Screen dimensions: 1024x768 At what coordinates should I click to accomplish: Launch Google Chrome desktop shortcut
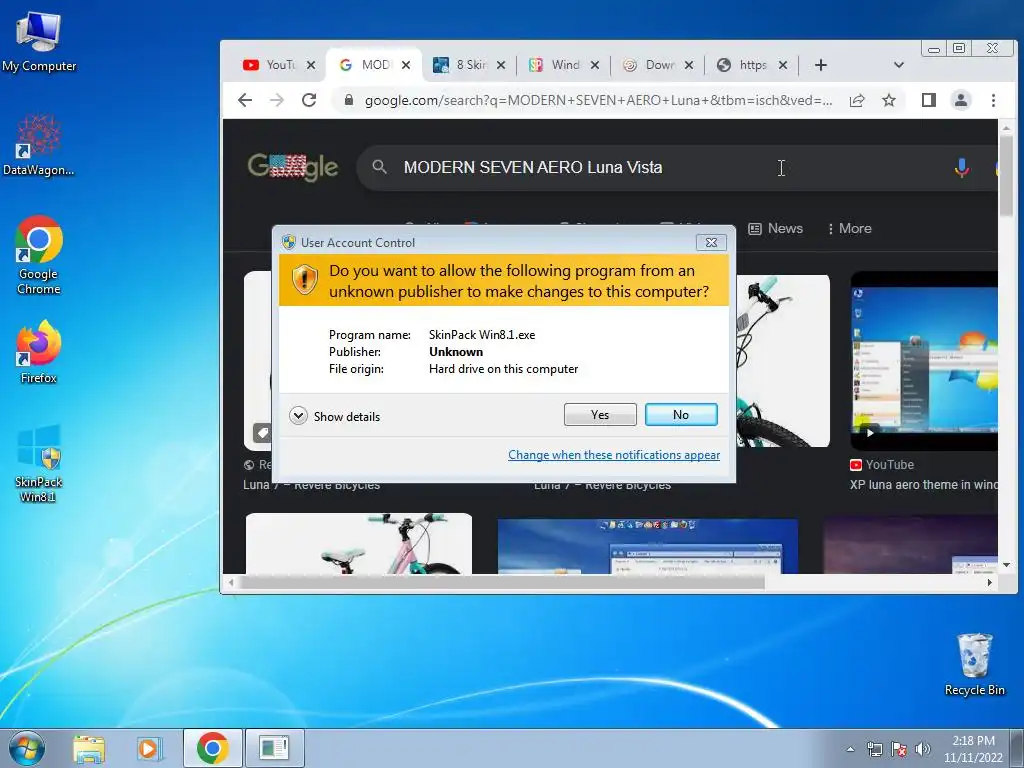tap(39, 255)
